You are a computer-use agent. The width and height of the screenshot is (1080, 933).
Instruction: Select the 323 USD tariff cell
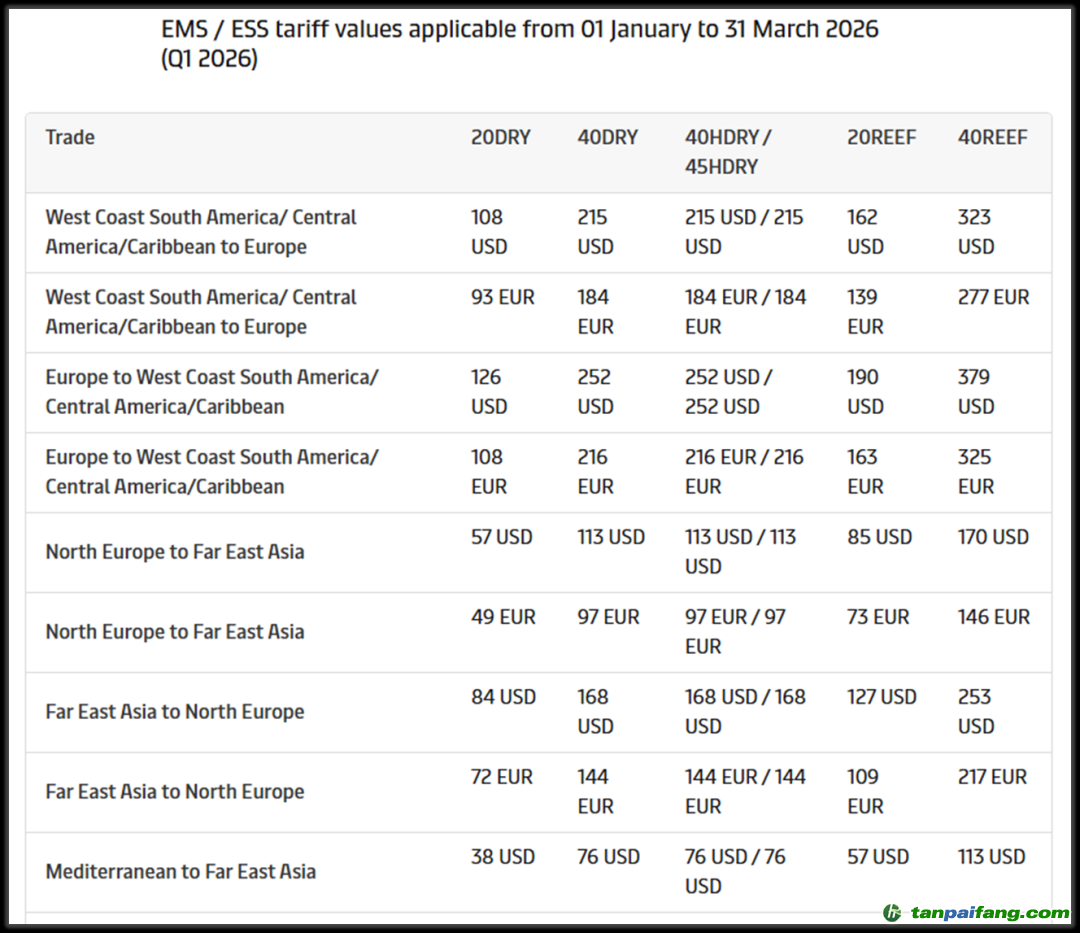975,232
